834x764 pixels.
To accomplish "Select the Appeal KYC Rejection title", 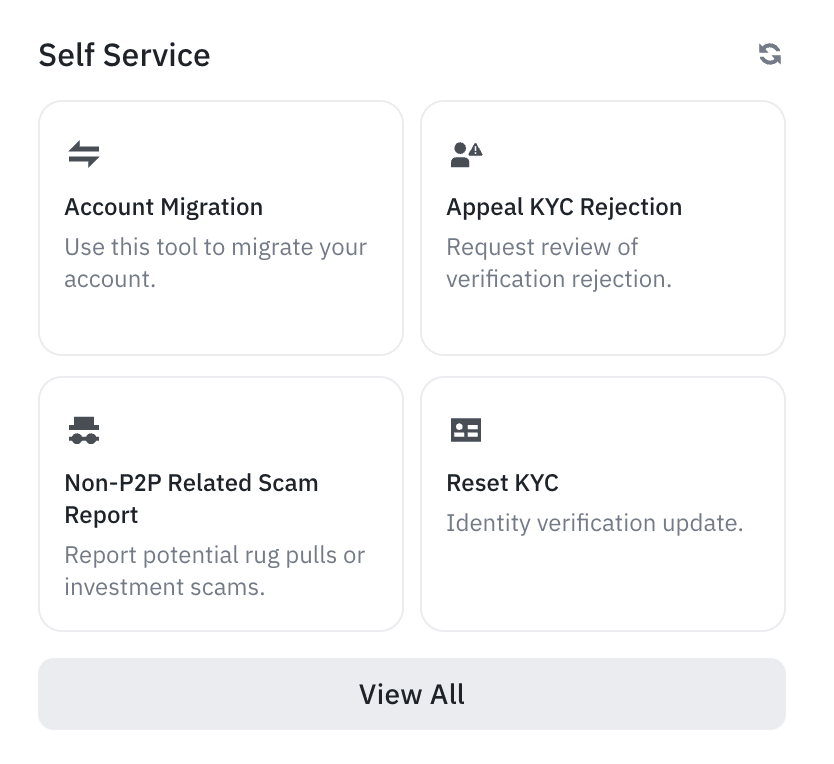I will 564,207.
